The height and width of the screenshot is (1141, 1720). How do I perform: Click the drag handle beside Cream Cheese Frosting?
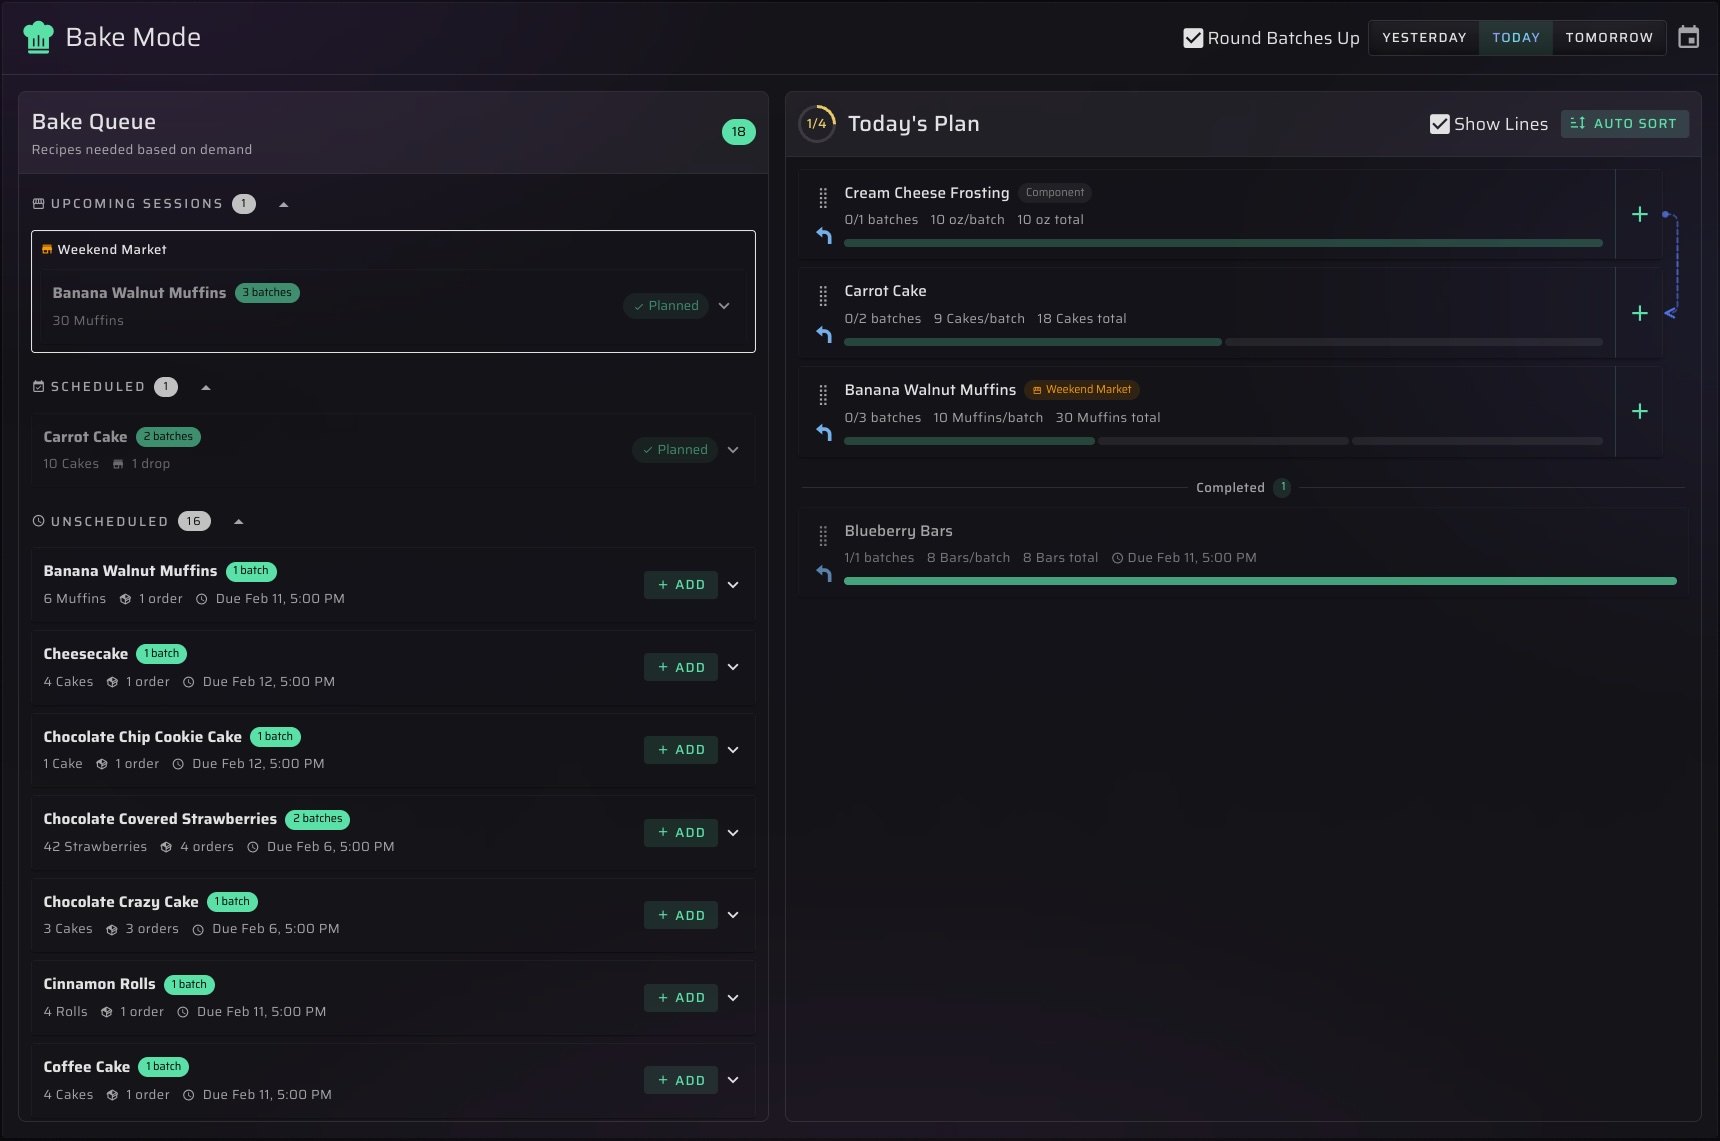[x=822, y=198]
